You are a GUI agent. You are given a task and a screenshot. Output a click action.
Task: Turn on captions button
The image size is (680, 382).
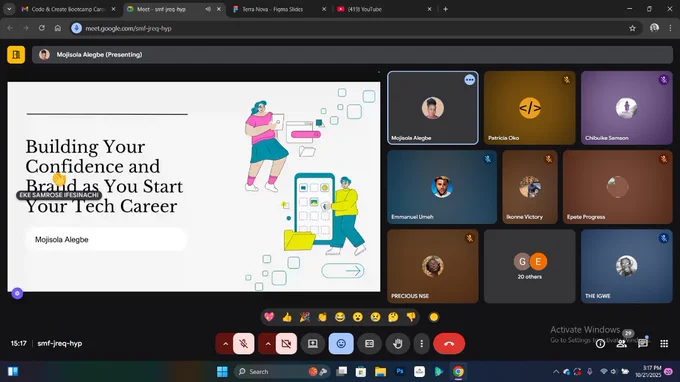tap(369, 344)
